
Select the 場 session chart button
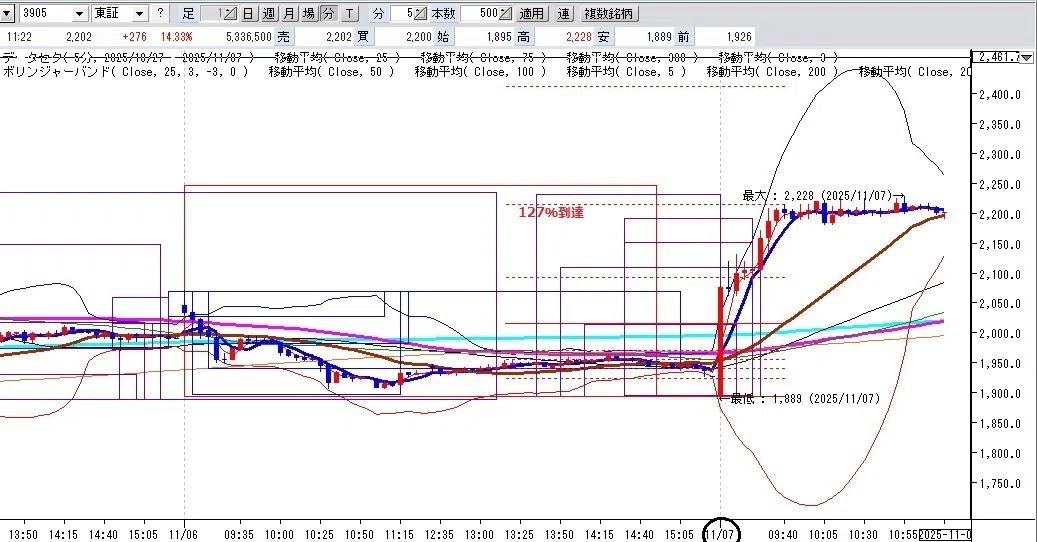309,13
